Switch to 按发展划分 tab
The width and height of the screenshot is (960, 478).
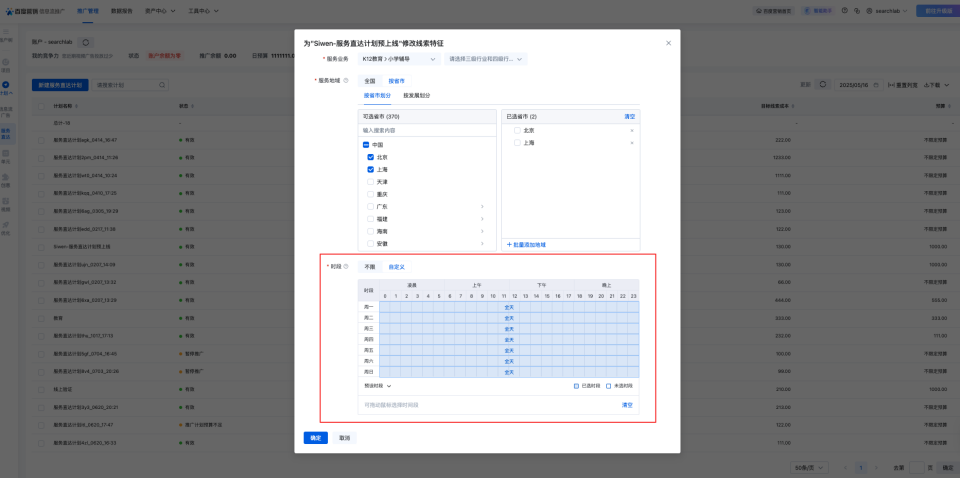416,95
